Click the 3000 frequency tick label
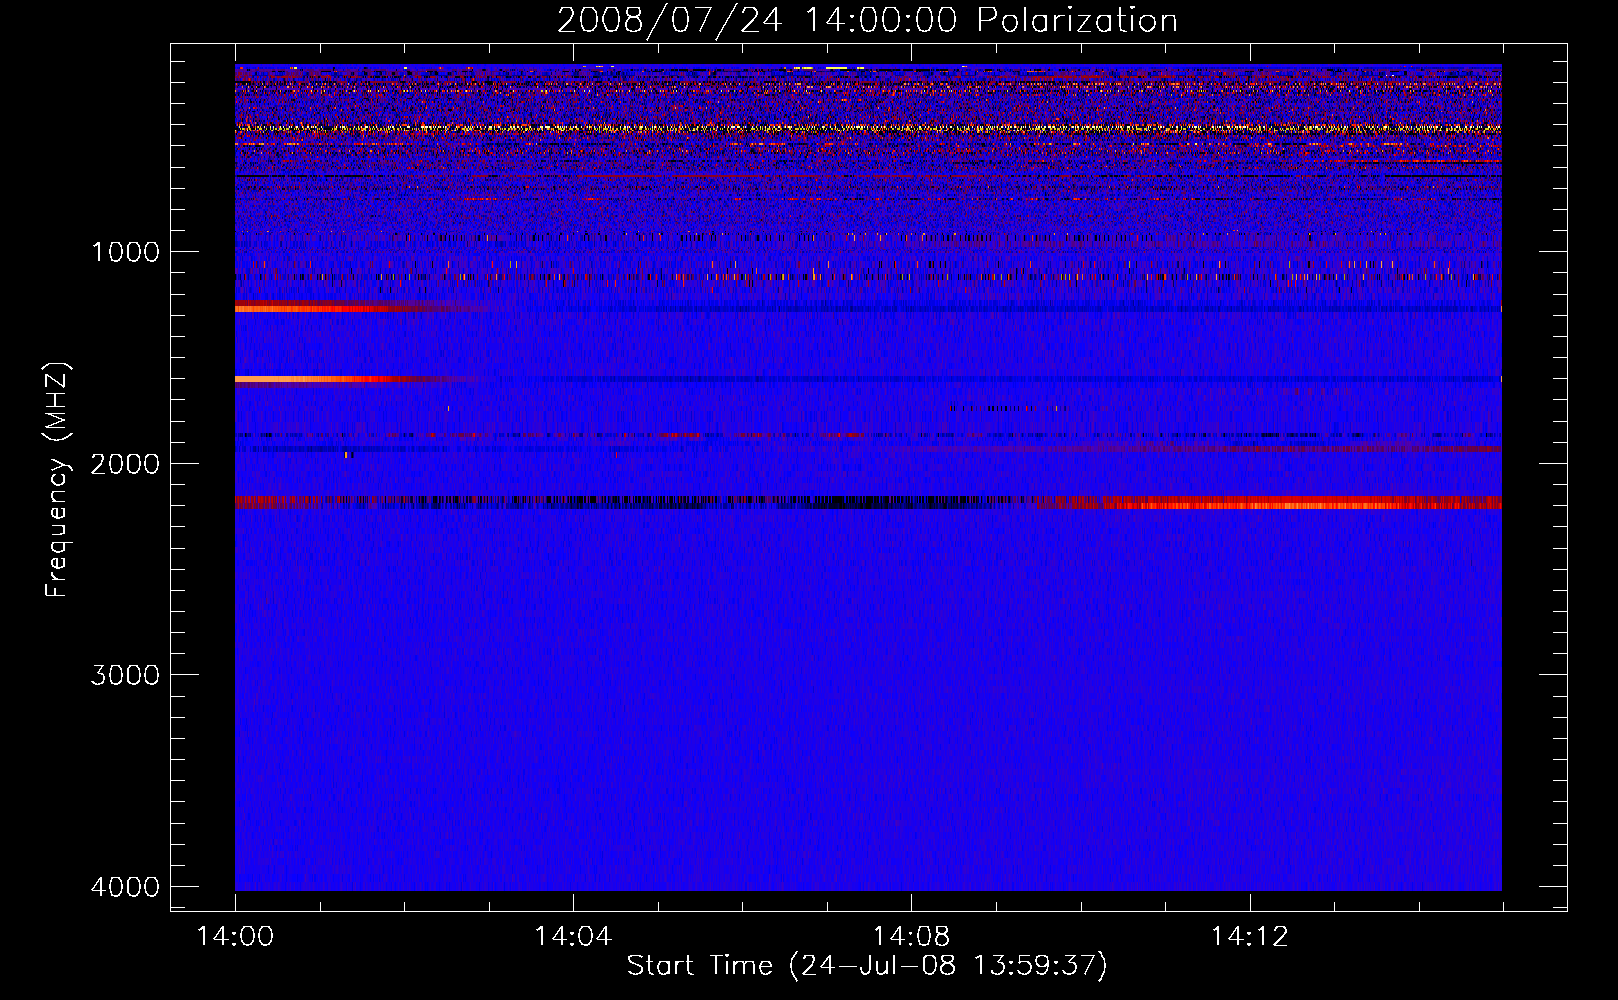 [125, 674]
